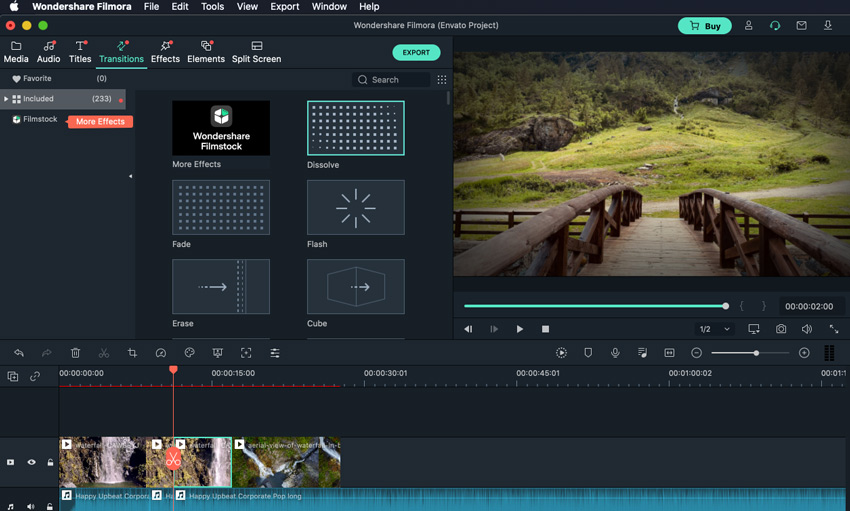Open the Edit adjustments sliders icon
The image size is (850, 511).
point(275,353)
